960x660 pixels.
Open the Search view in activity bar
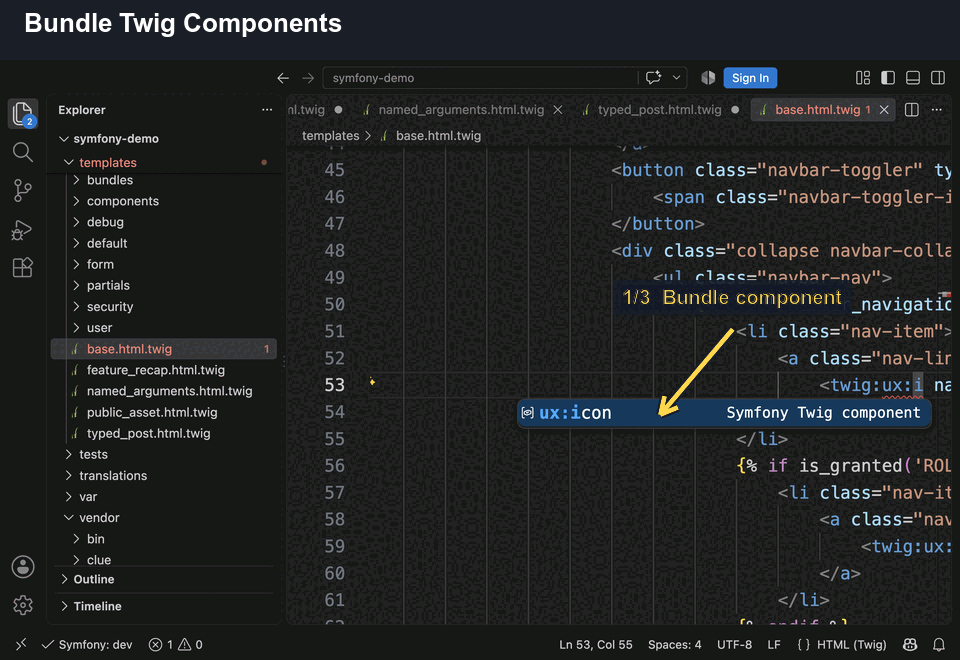coord(23,152)
